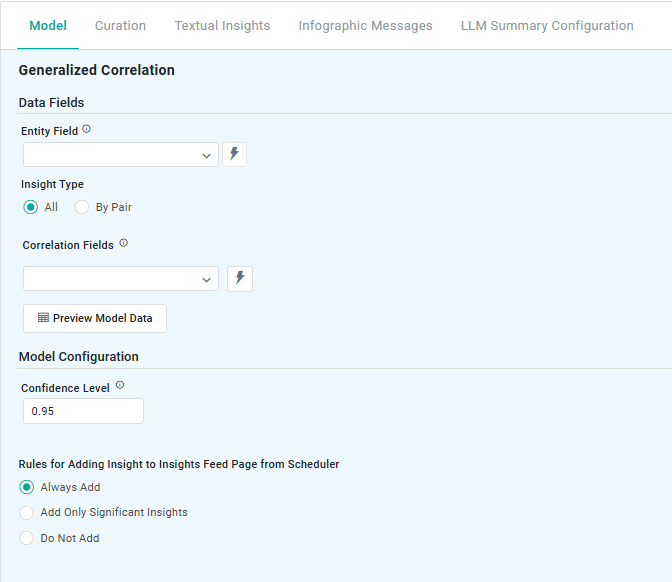Viewport: 672px width, 582px height.
Task: Expand the Entity Field dropdown arrow
Action: coord(206,155)
